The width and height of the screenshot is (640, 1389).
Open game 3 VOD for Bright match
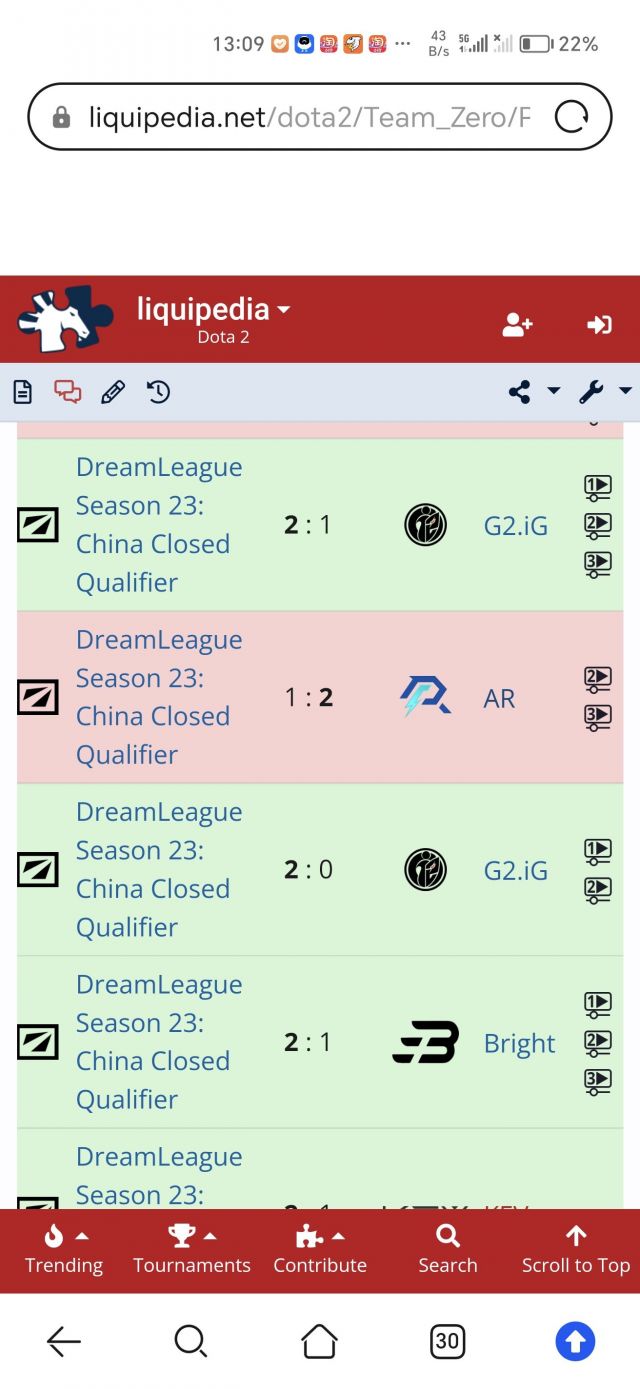coord(597,1081)
